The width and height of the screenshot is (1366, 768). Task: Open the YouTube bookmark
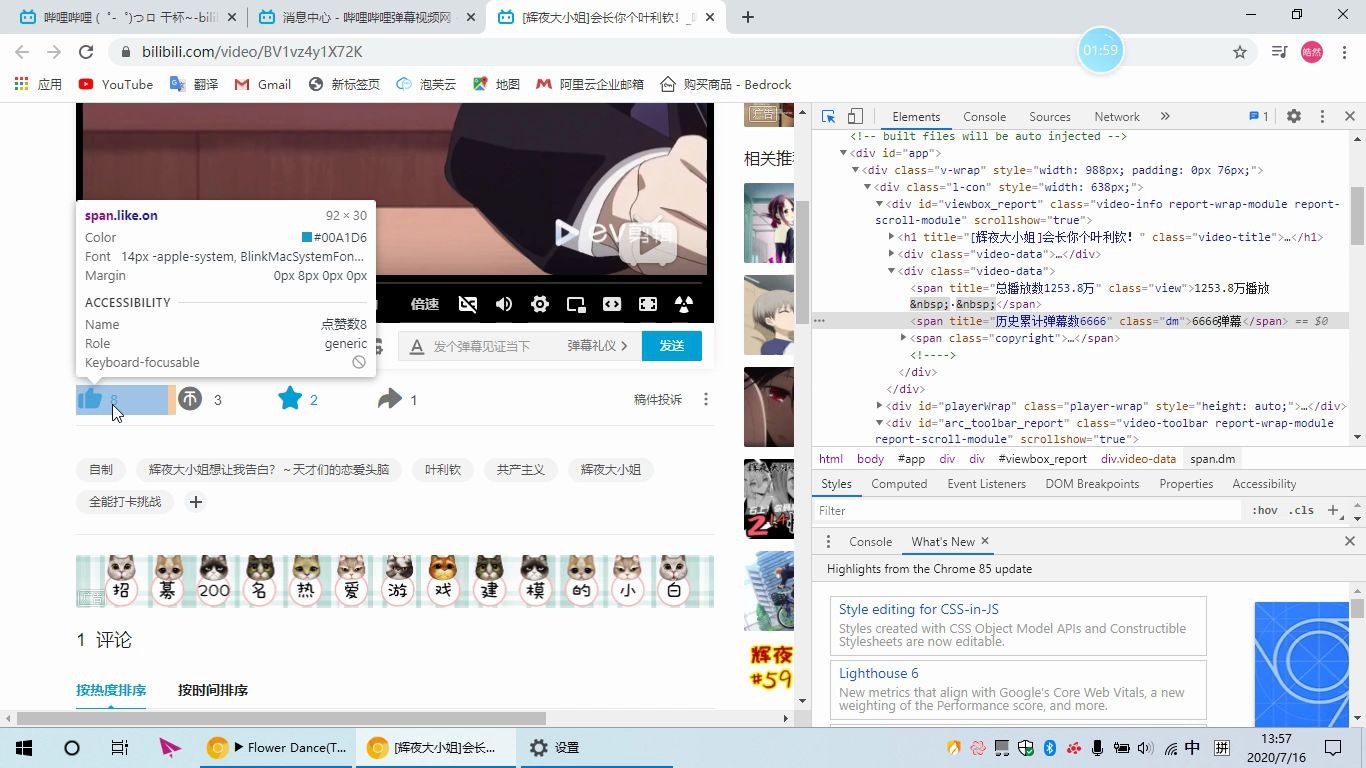pyautogui.click(x=115, y=85)
